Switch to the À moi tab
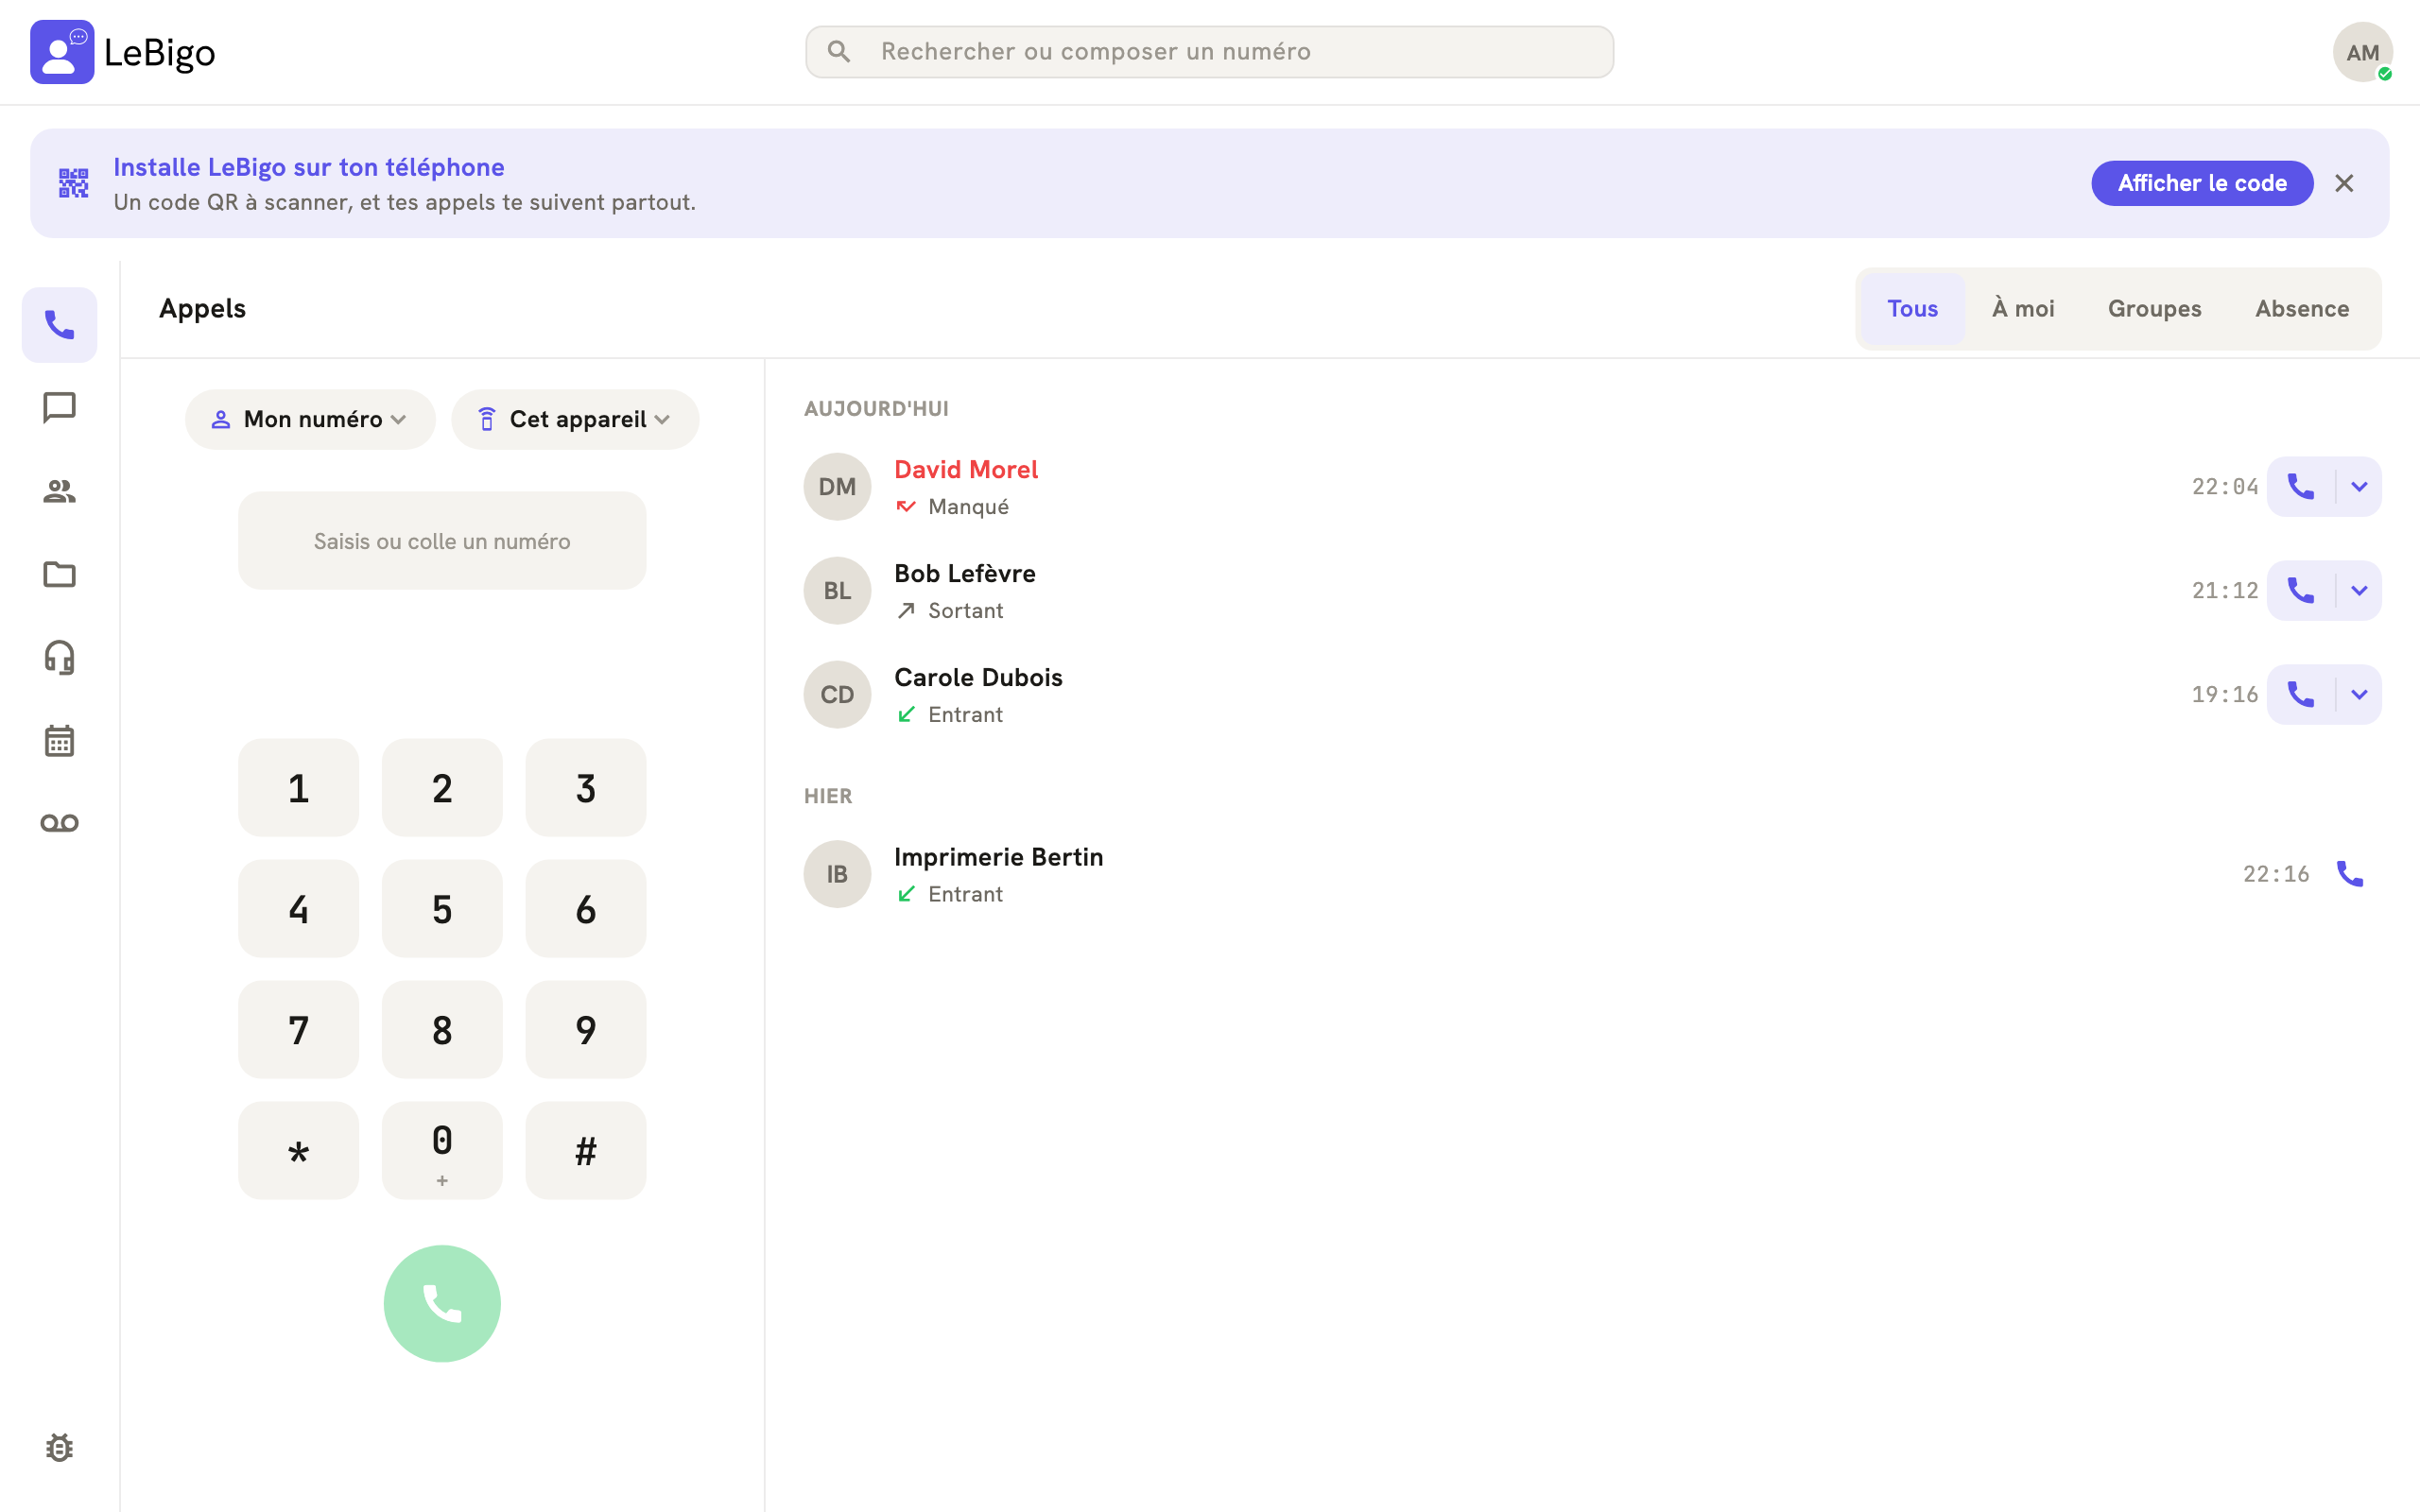The image size is (2420, 1512). [2022, 309]
